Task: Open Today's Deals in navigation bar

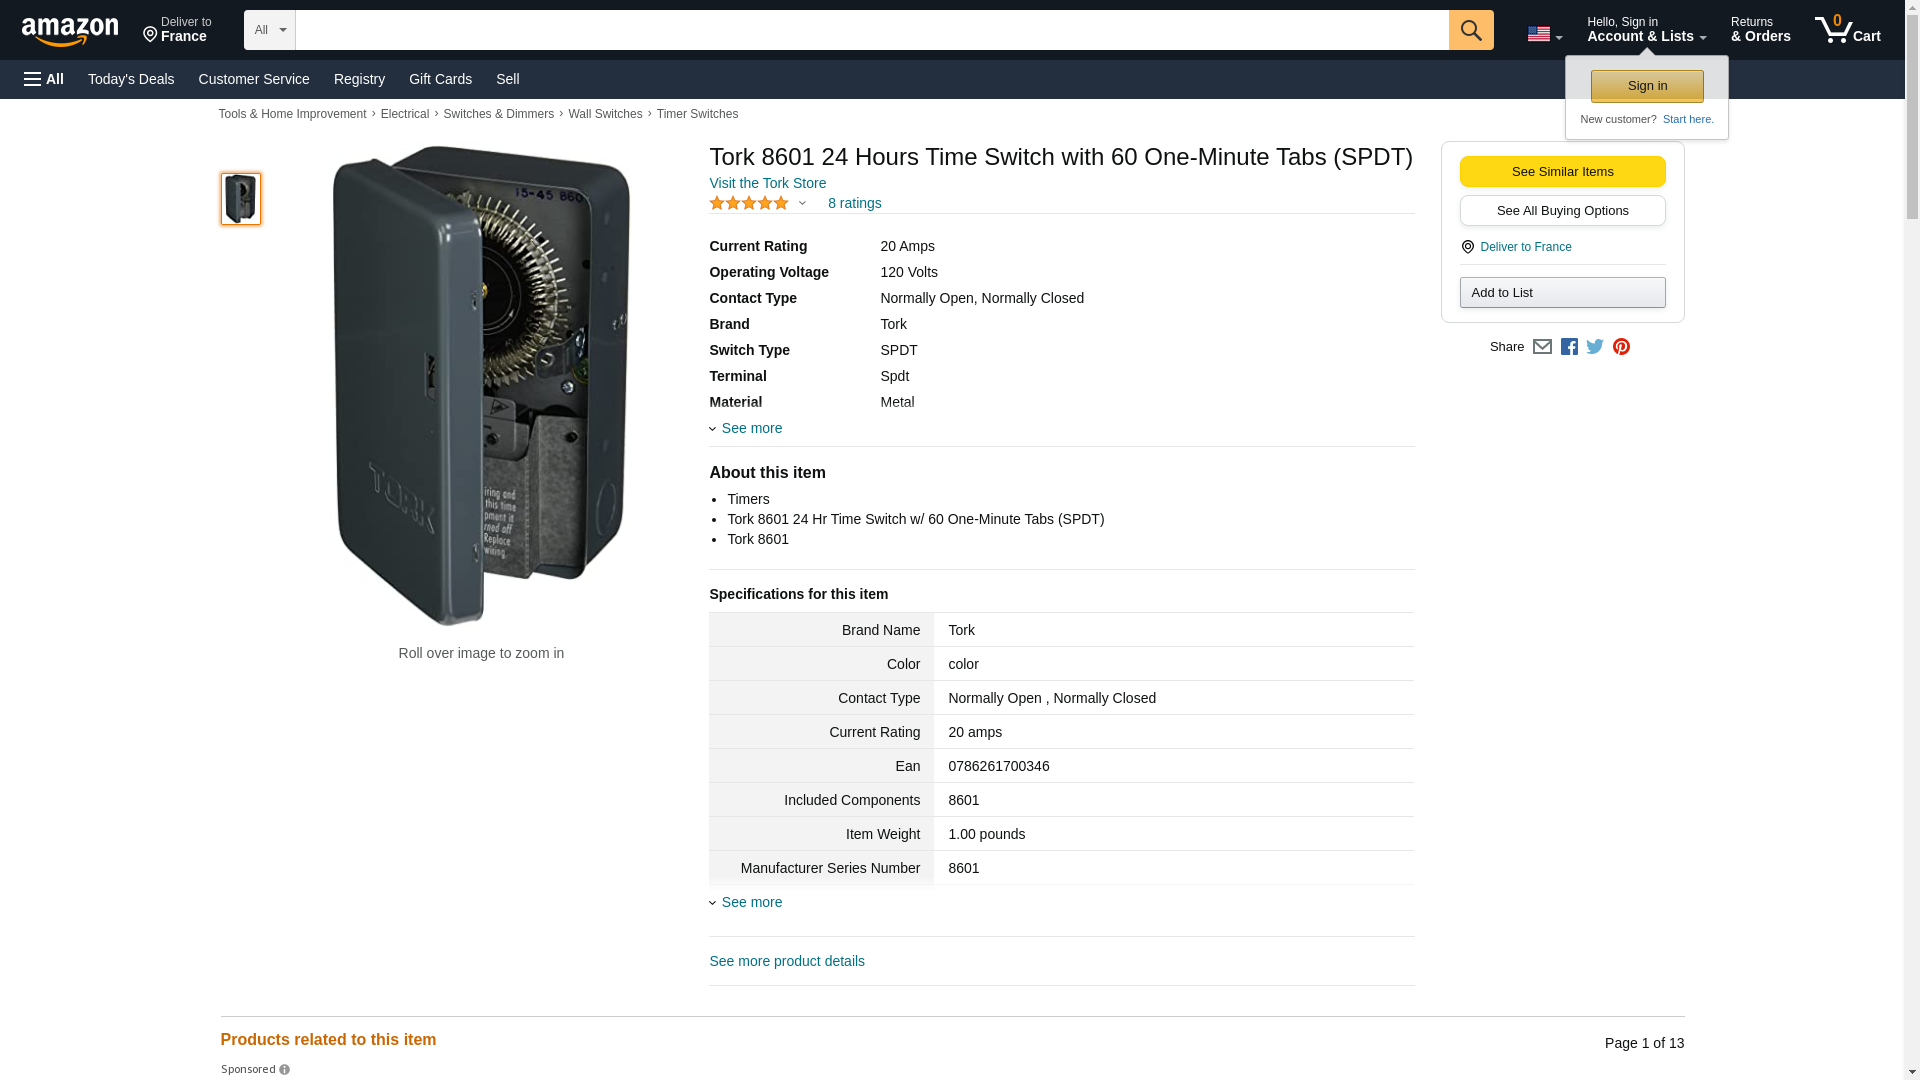Action: coord(131,79)
